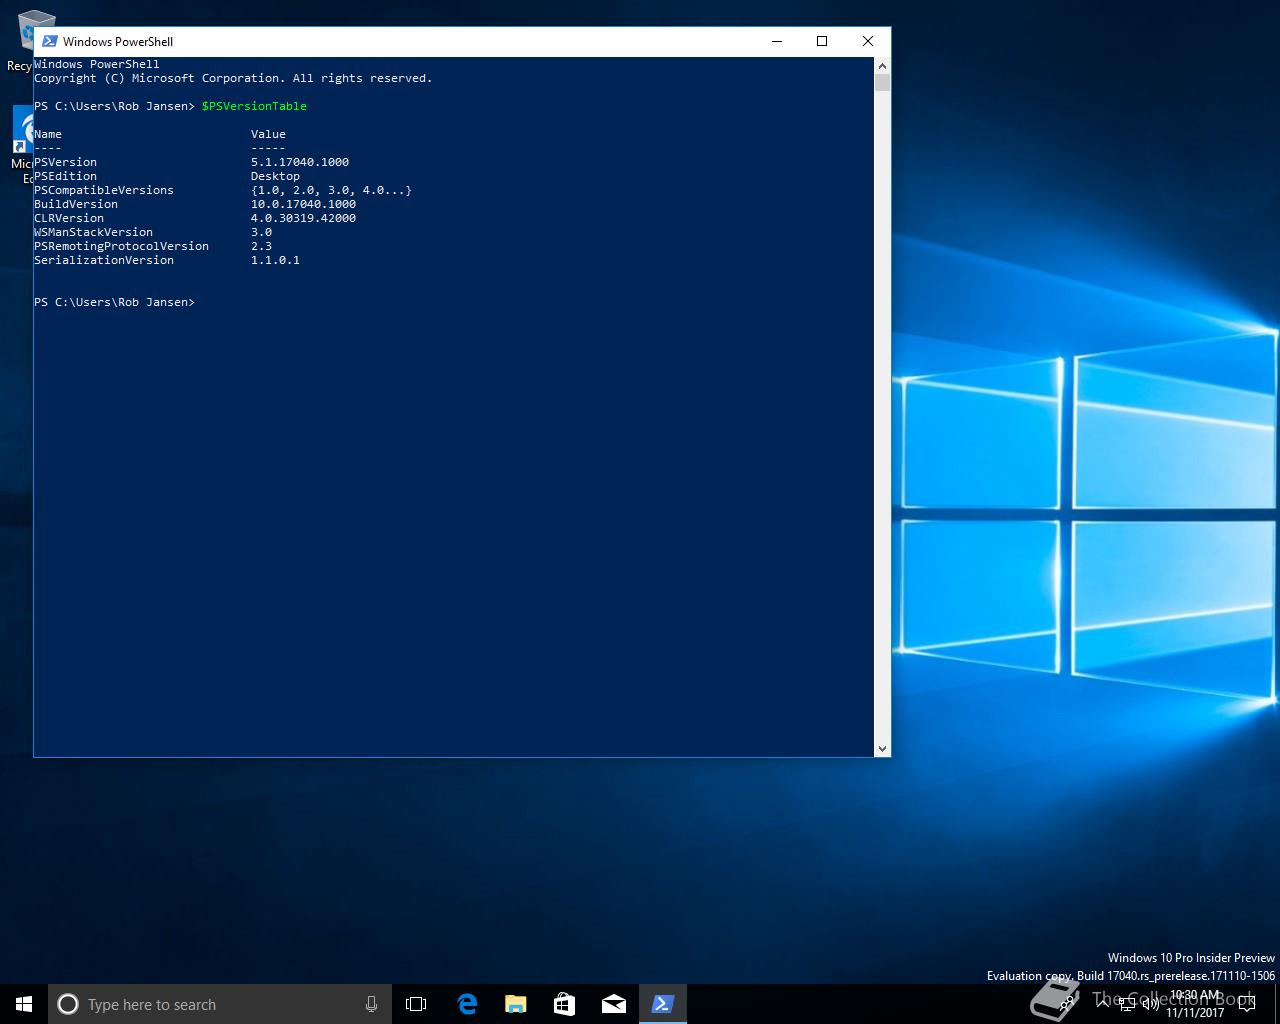The width and height of the screenshot is (1280, 1024).
Task: Click the PowerShell window title icon
Action: (49, 41)
